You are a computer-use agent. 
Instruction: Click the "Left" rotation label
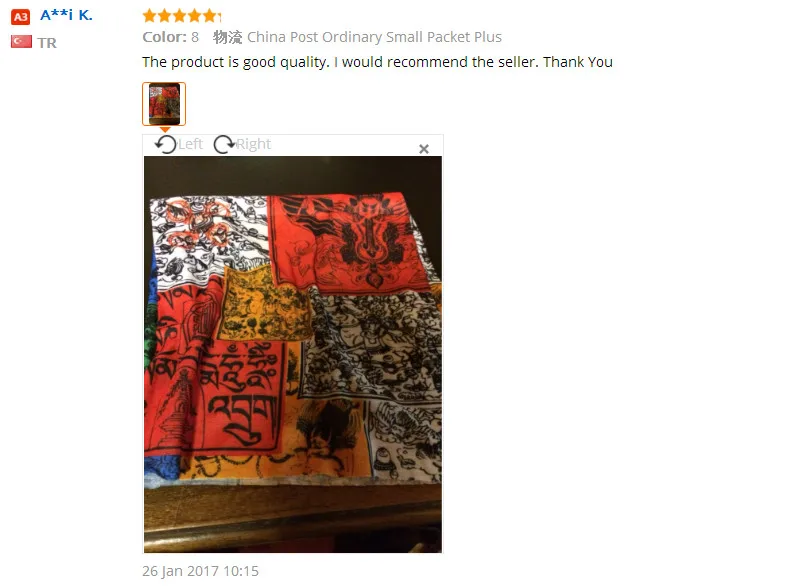[x=190, y=144]
